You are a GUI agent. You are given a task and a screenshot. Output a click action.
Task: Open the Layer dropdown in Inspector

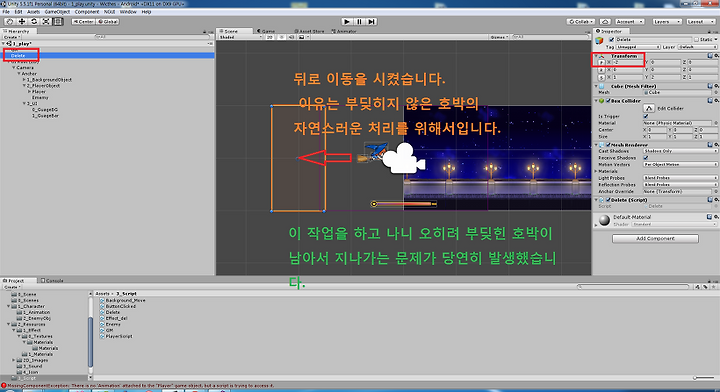tap(697, 47)
